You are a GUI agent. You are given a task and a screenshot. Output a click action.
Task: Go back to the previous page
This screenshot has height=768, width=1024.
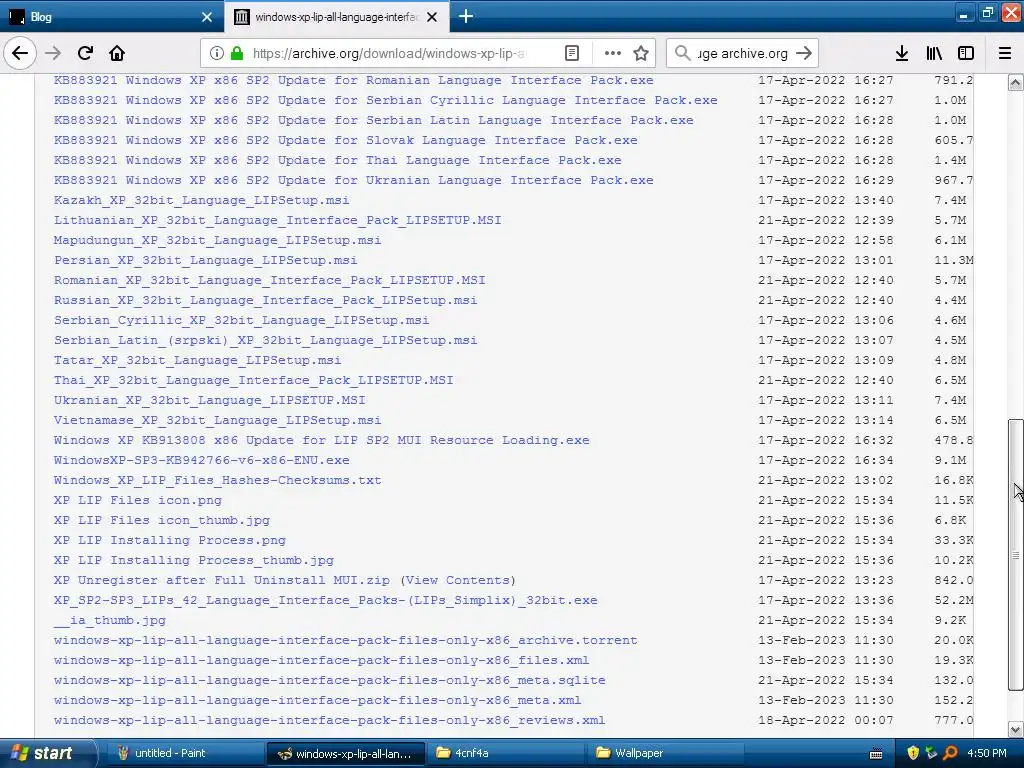point(20,53)
